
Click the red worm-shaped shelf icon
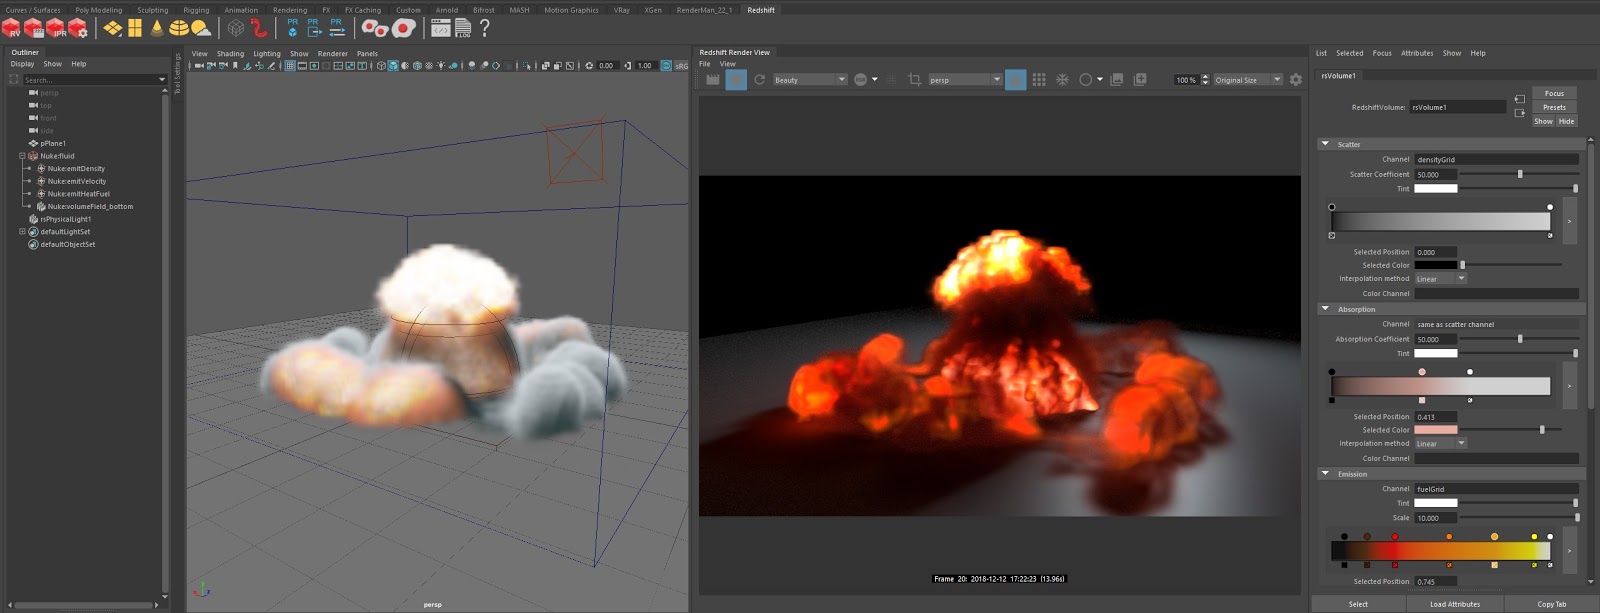pos(259,28)
